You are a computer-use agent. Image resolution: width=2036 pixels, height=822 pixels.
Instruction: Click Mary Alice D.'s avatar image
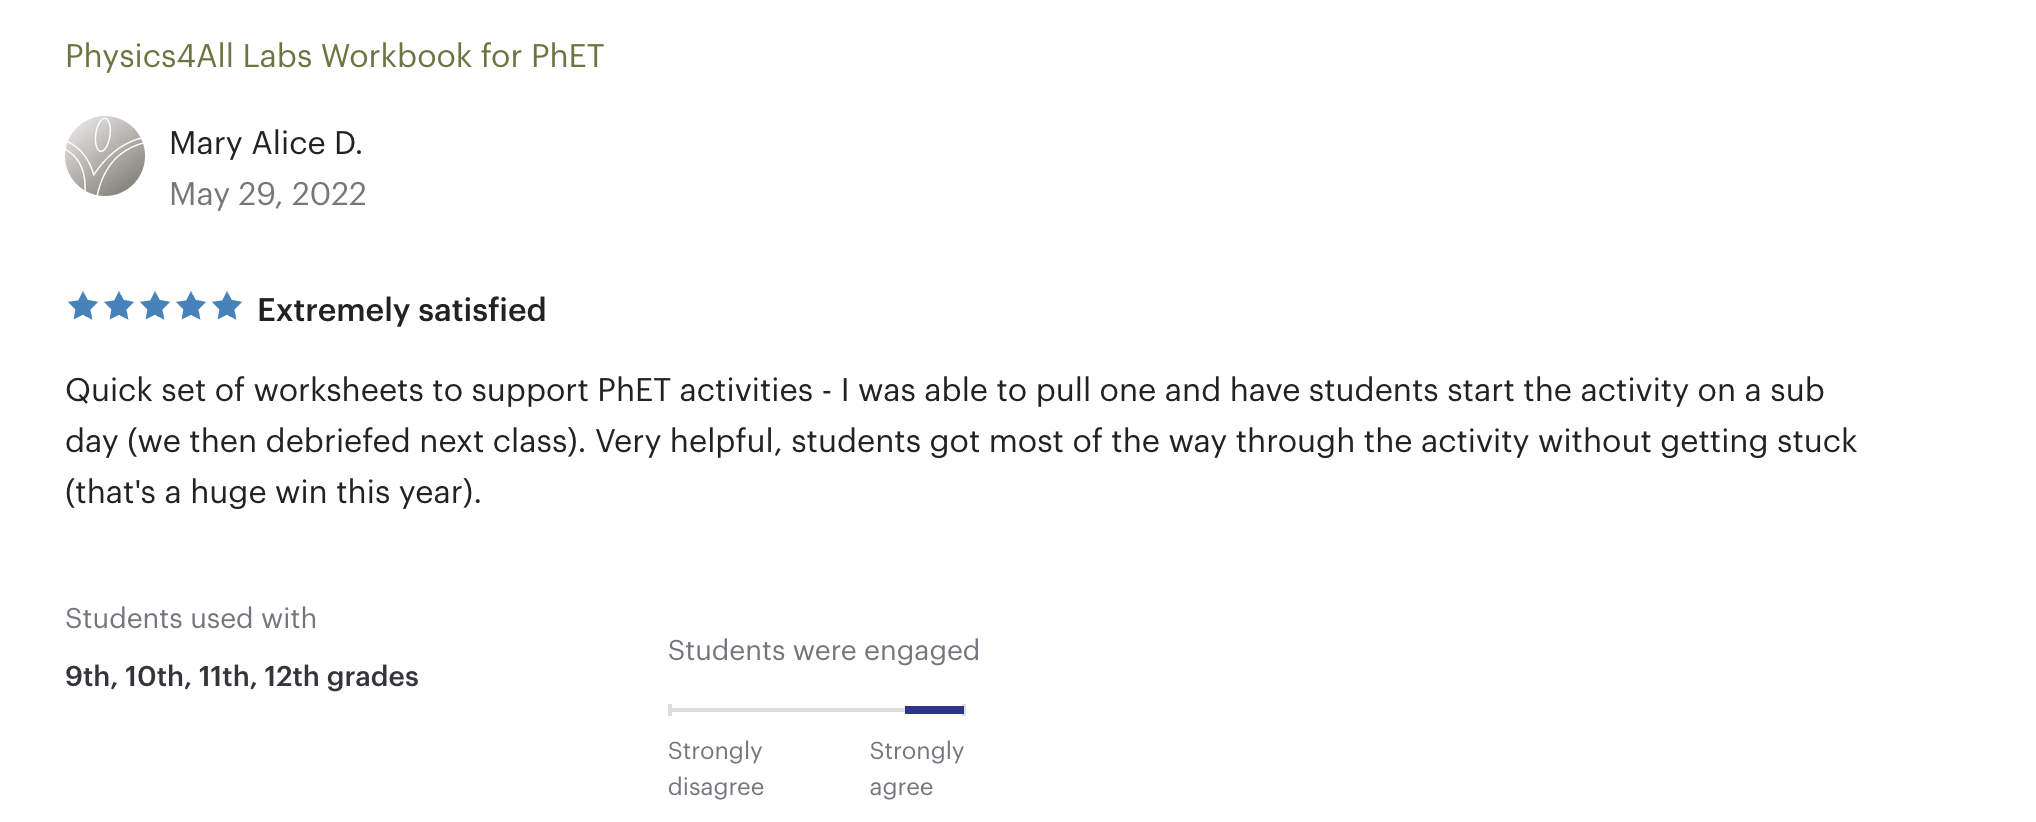pyautogui.click(x=105, y=156)
